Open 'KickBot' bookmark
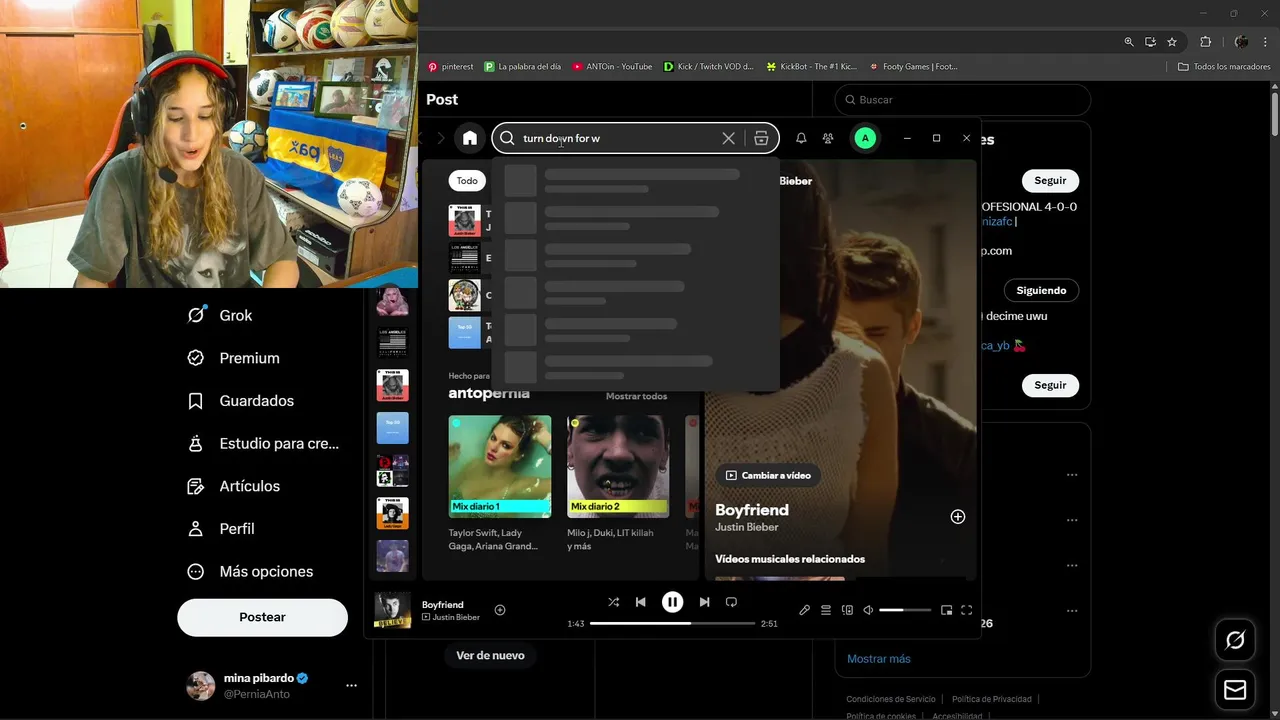The image size is (1280, 720). pyautogui.click(x=812, y=67)
